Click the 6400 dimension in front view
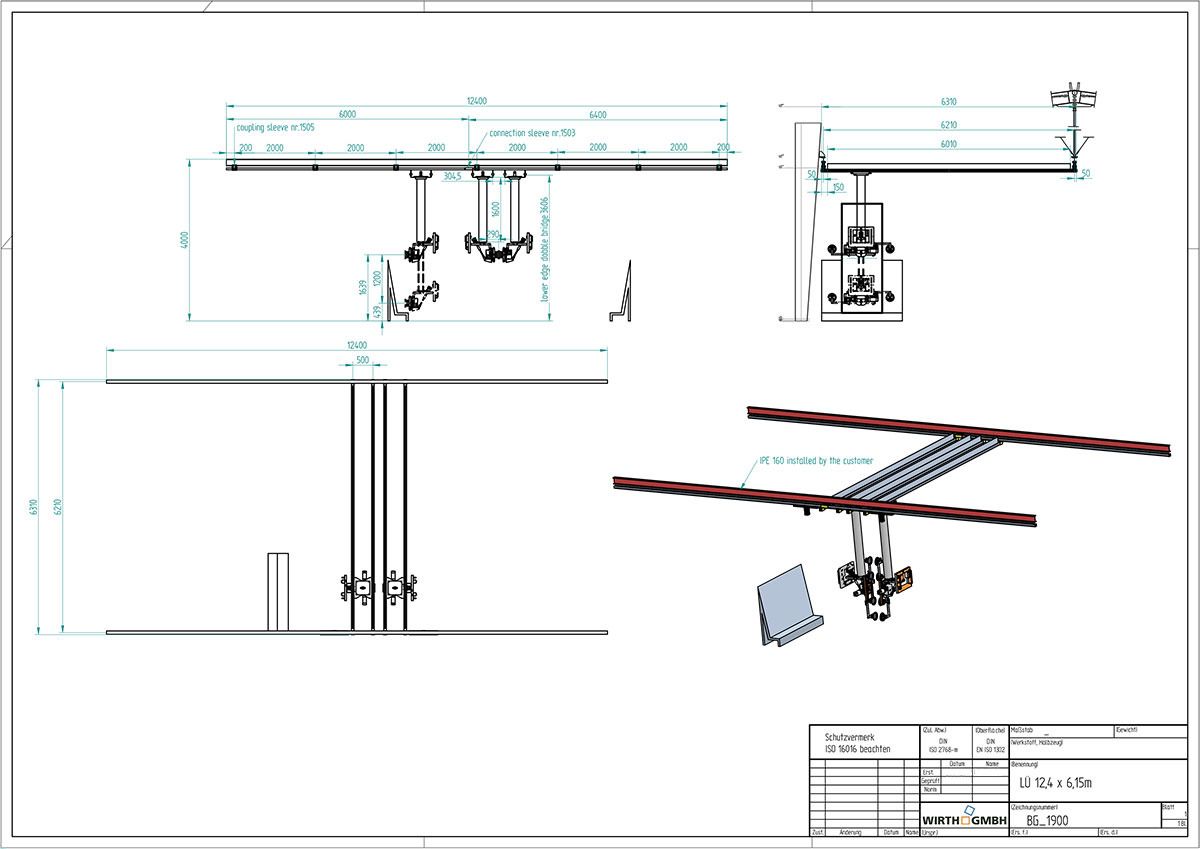This screenshot has width=1200, height=849. (x=598, y=114)
